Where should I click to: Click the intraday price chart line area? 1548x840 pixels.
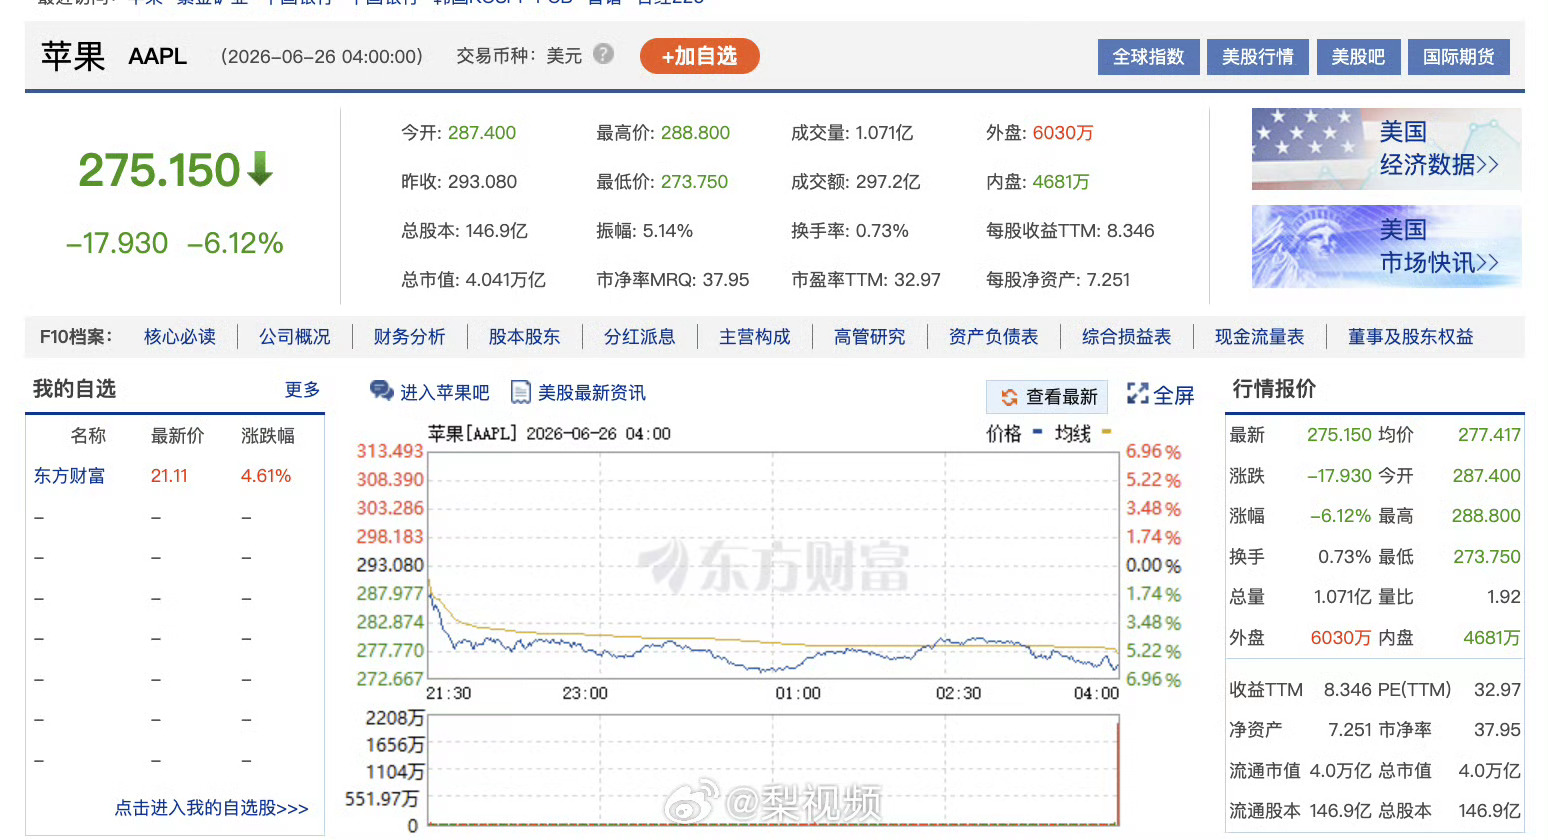point(773,565)
